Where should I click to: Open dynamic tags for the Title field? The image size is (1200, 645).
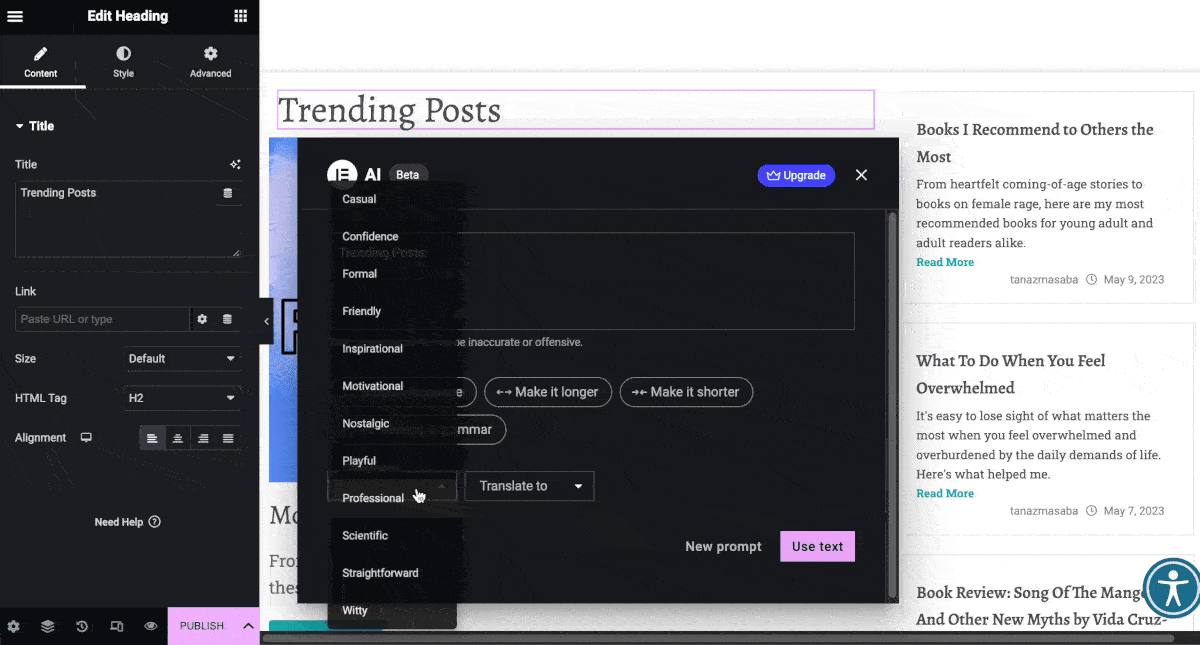(x=228, y=193)
